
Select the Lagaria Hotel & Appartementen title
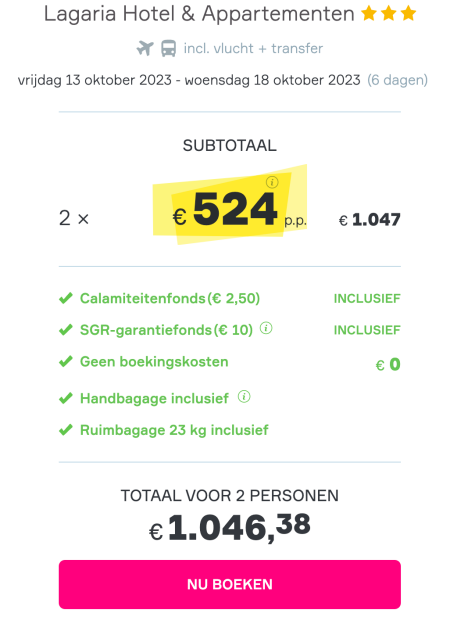click(199, 14)
